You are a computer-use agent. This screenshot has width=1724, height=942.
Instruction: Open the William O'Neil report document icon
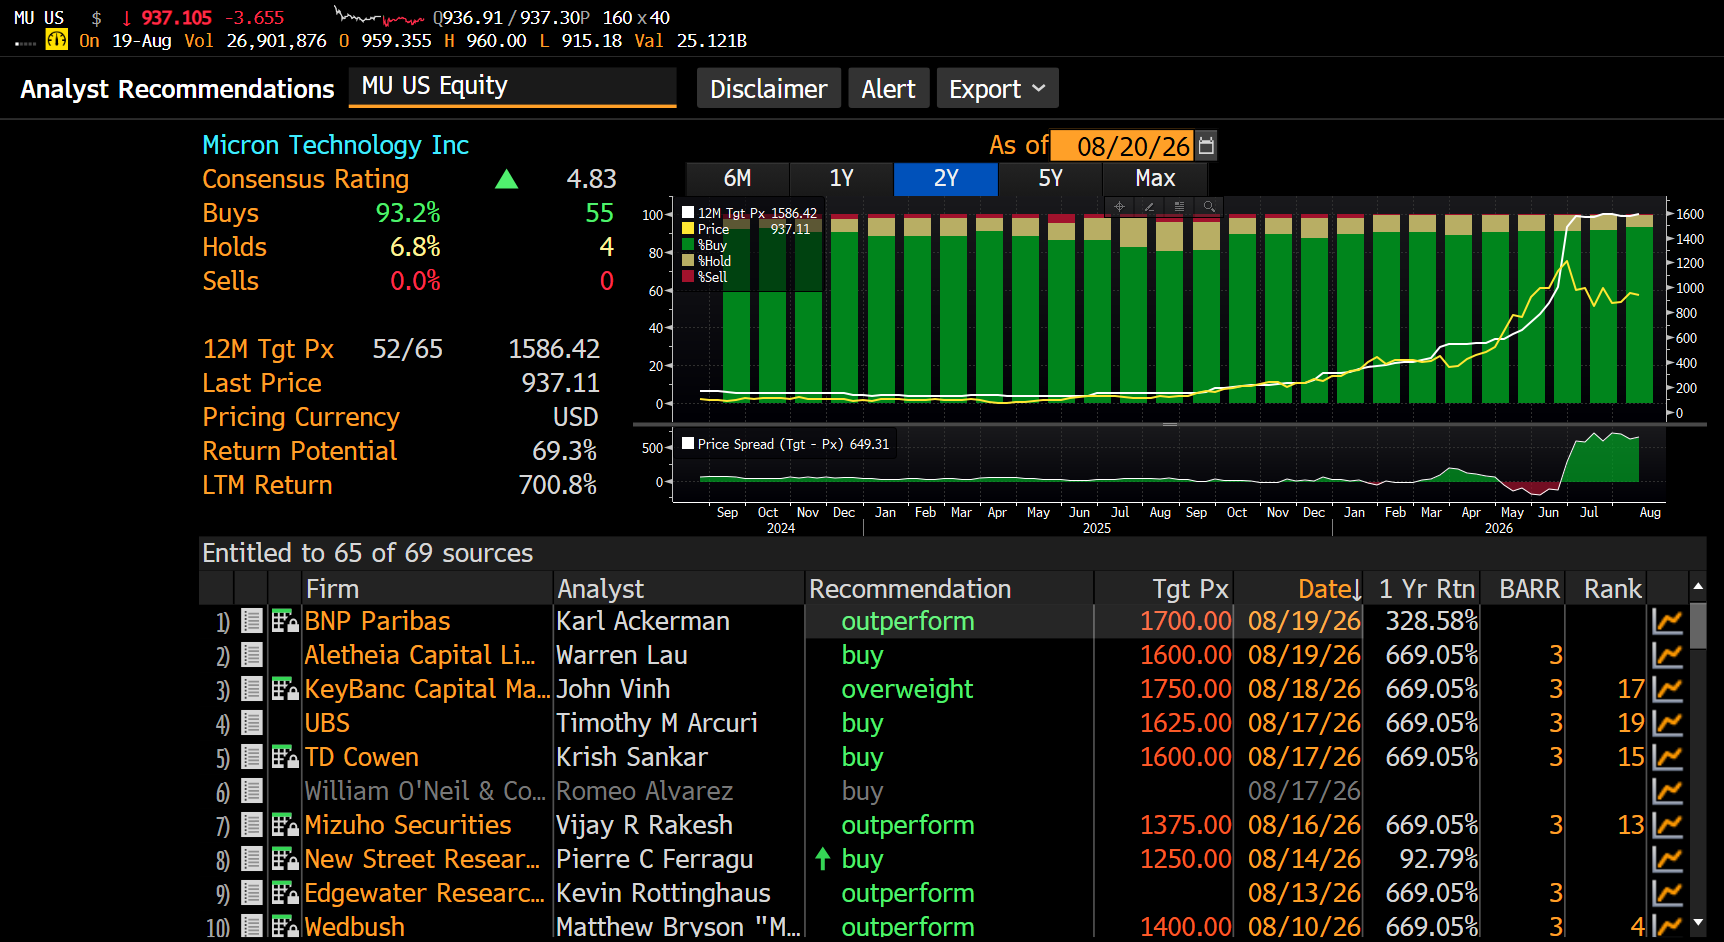click(x=252, y=791)
